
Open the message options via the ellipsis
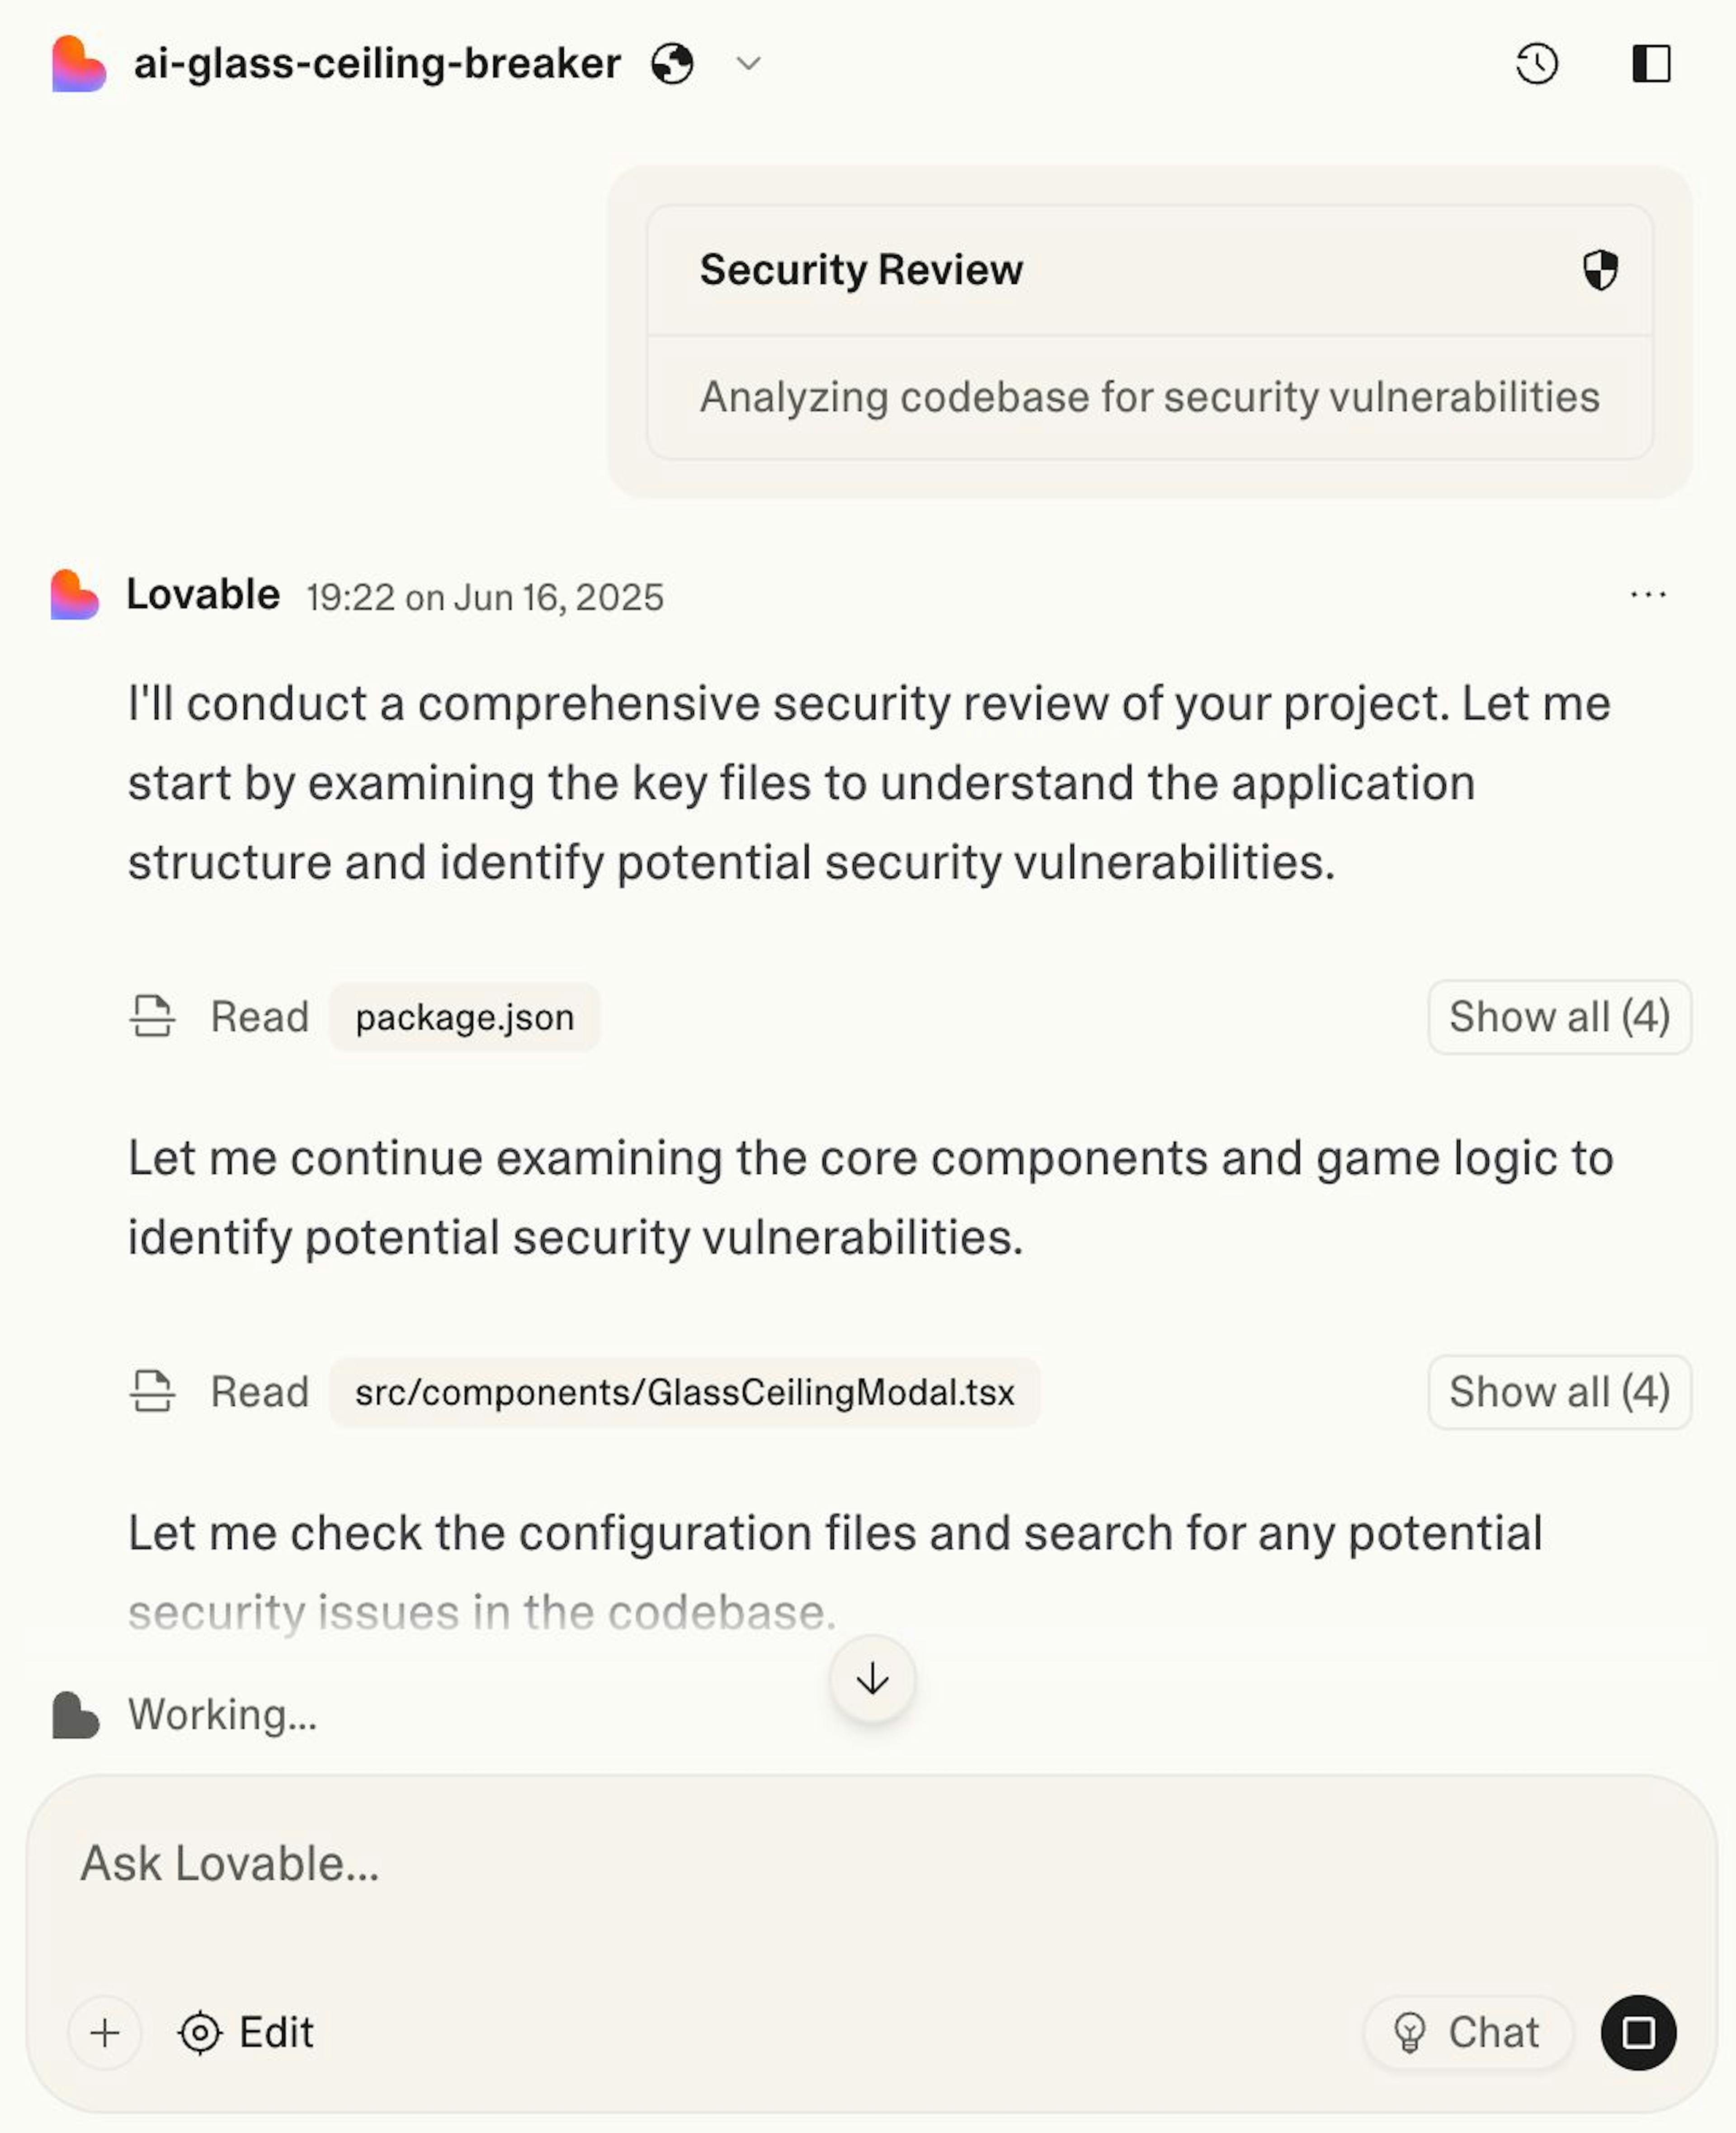[1648, 594]
